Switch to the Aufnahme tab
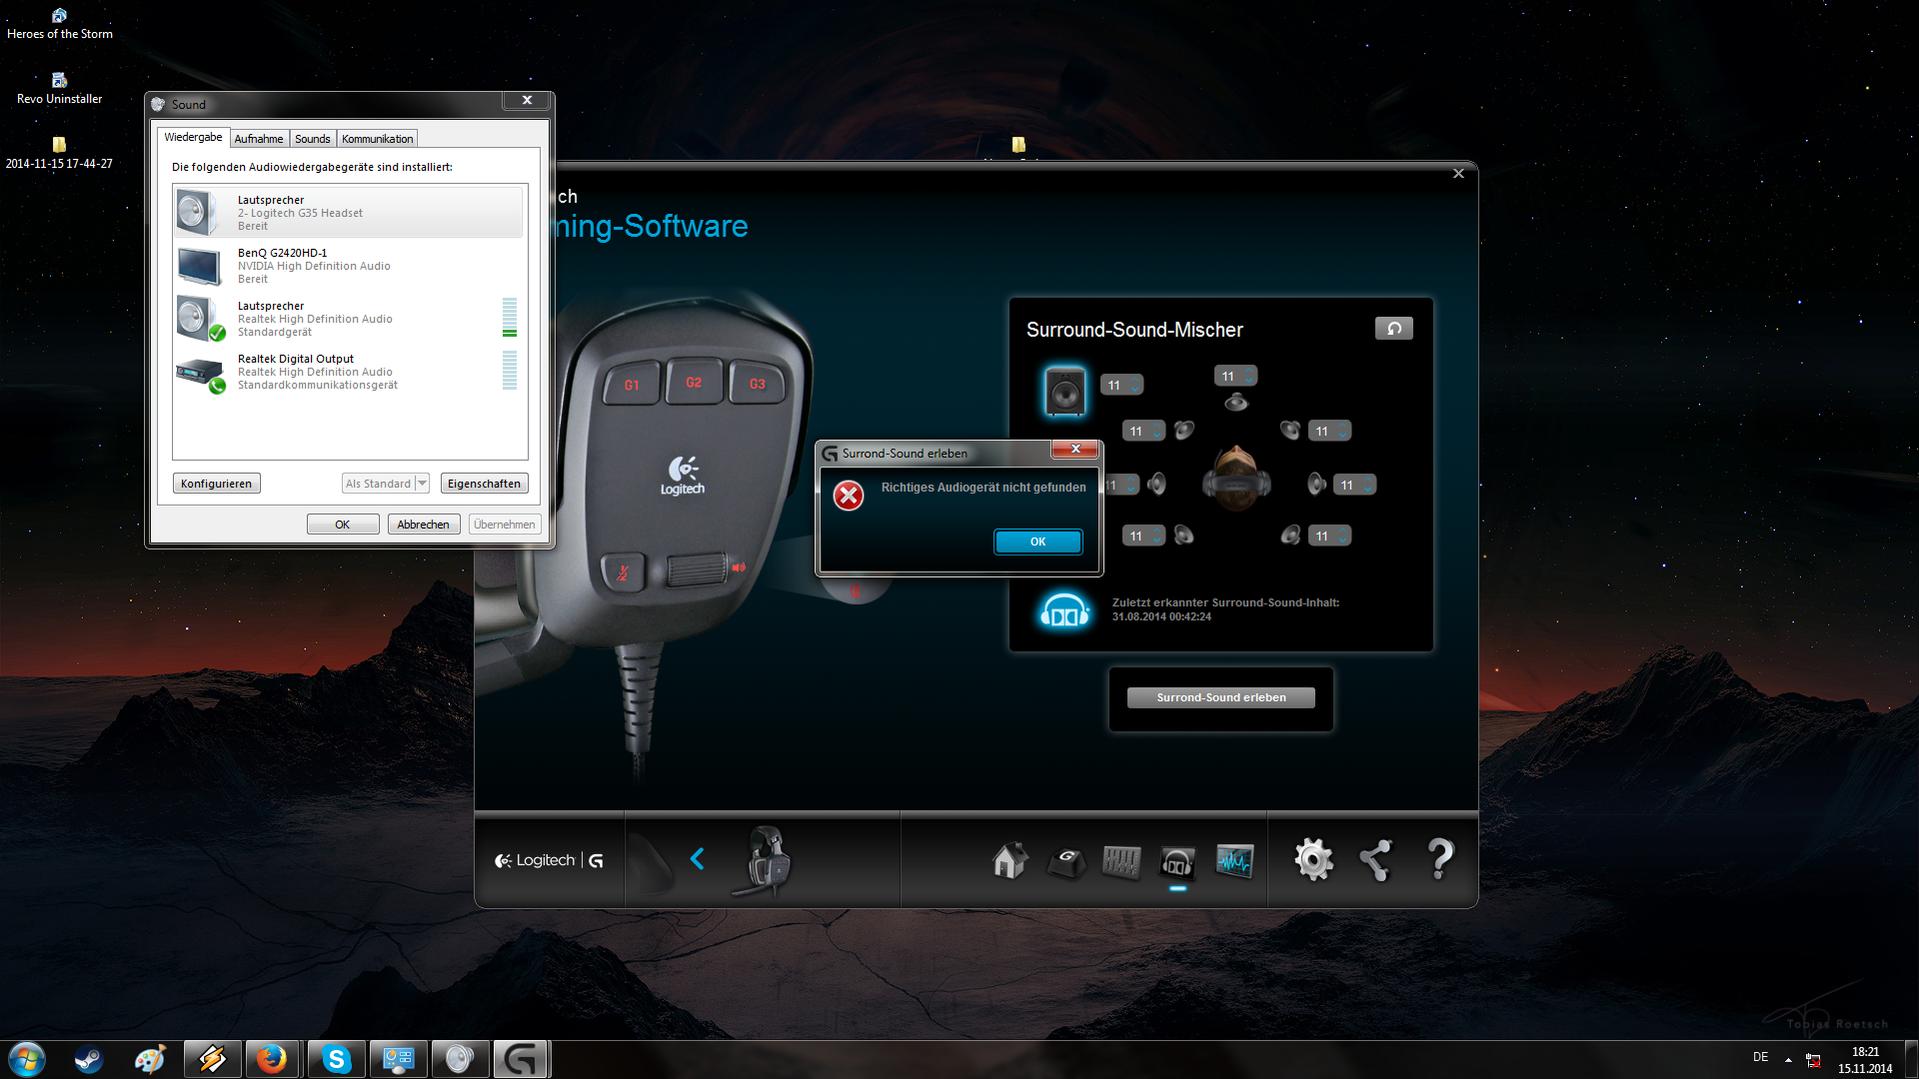 [258, 139]
